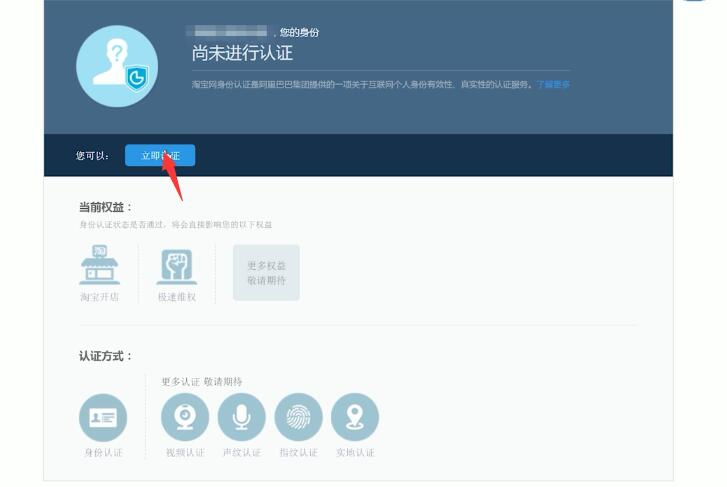The image size is (727, 487).
Task: Click the 身份认证 caption text
Action: click(103, 453)
